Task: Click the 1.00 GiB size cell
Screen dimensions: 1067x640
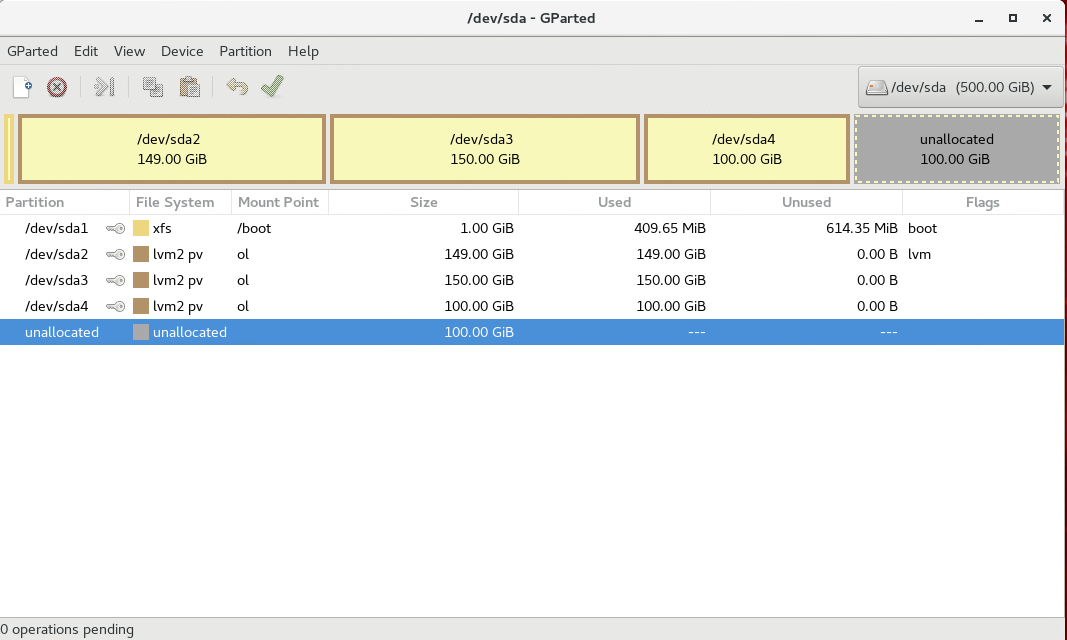Action: (487, 229)
